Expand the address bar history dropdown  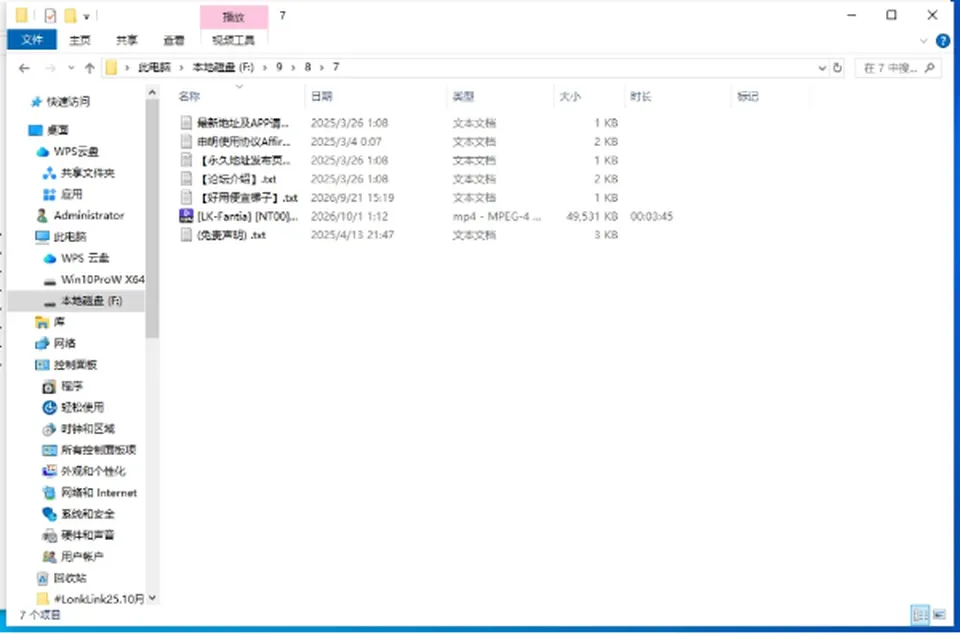(x=822, y=68)
